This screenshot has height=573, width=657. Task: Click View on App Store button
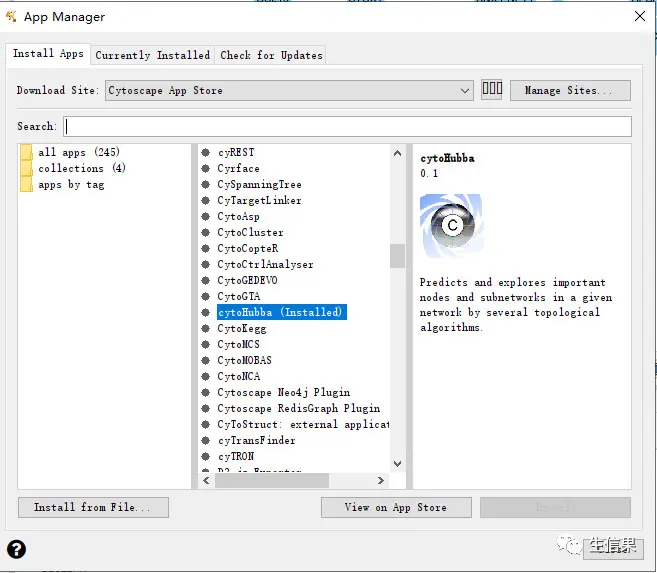[396, 507]
